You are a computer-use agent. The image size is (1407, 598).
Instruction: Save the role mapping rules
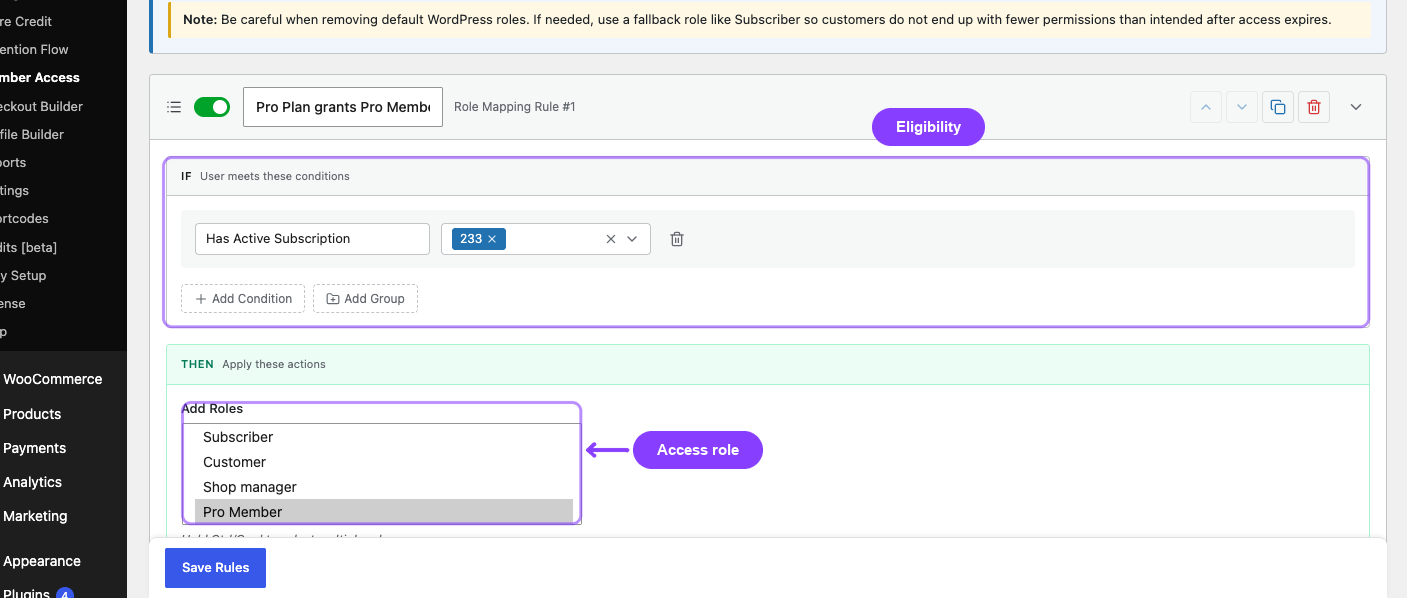[215, 568]
